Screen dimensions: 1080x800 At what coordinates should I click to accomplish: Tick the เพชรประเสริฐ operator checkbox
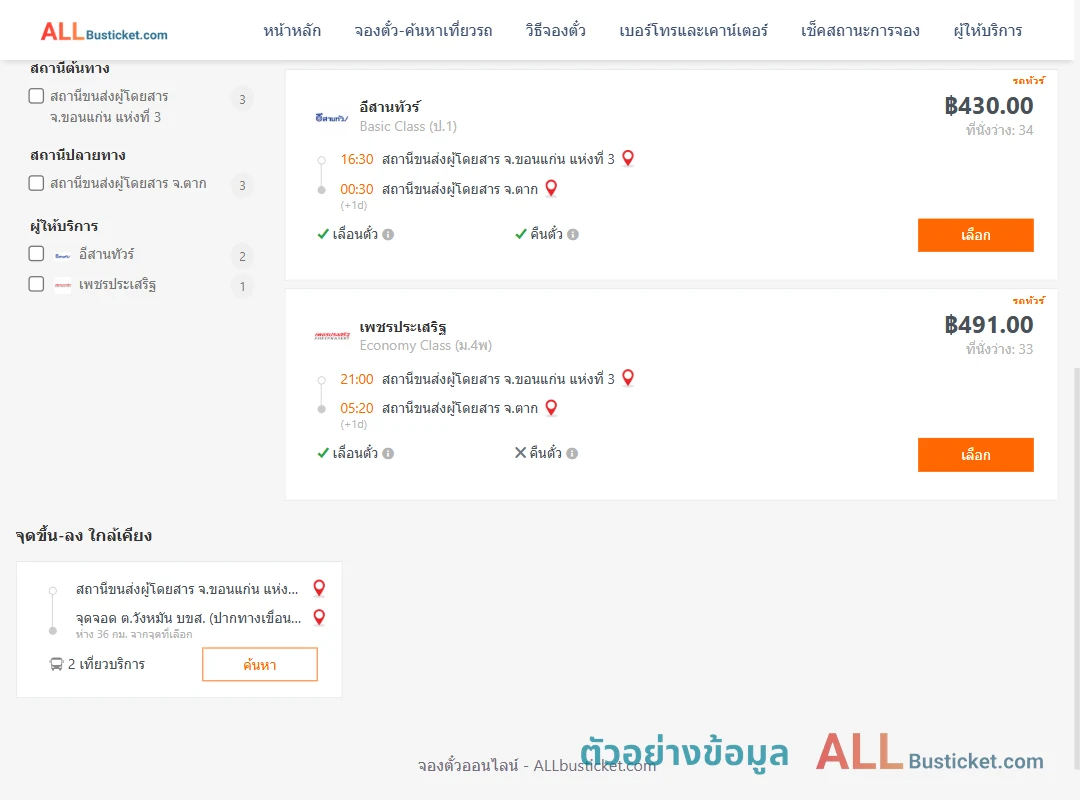[x=37, y=284]
